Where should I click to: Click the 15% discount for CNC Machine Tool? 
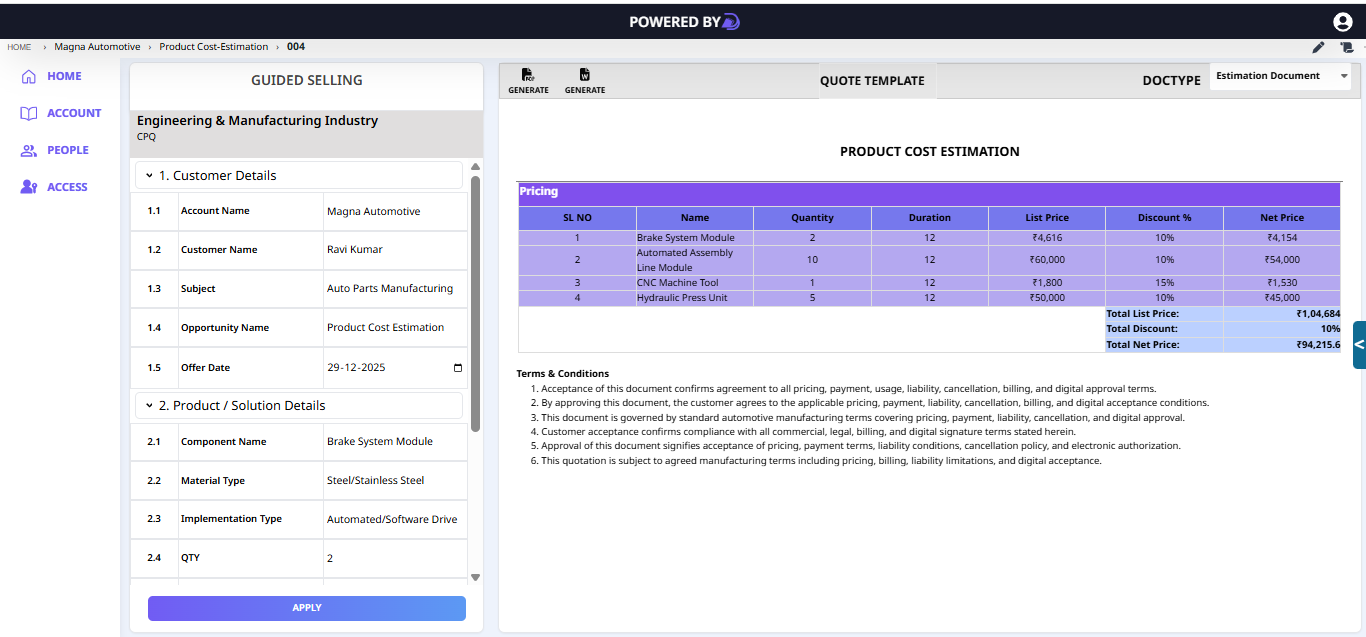pyautogui.click(x=1164, y=283)
